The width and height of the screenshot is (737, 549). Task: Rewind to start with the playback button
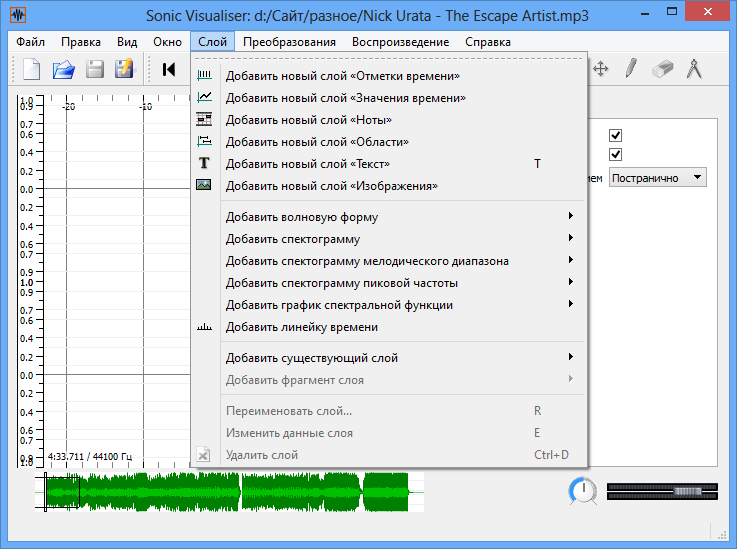tap(169, 70)
